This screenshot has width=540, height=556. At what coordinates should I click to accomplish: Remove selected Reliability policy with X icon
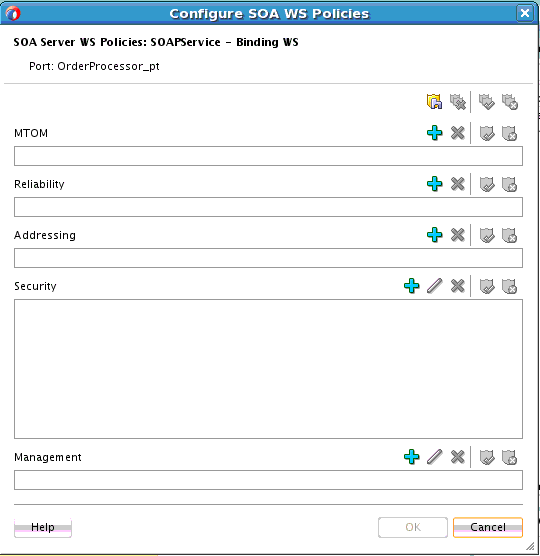(x=458, y=184)
